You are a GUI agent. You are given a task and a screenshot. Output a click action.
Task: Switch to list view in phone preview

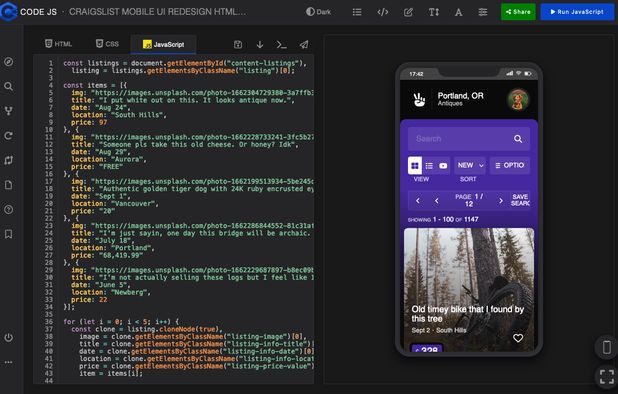429,165
